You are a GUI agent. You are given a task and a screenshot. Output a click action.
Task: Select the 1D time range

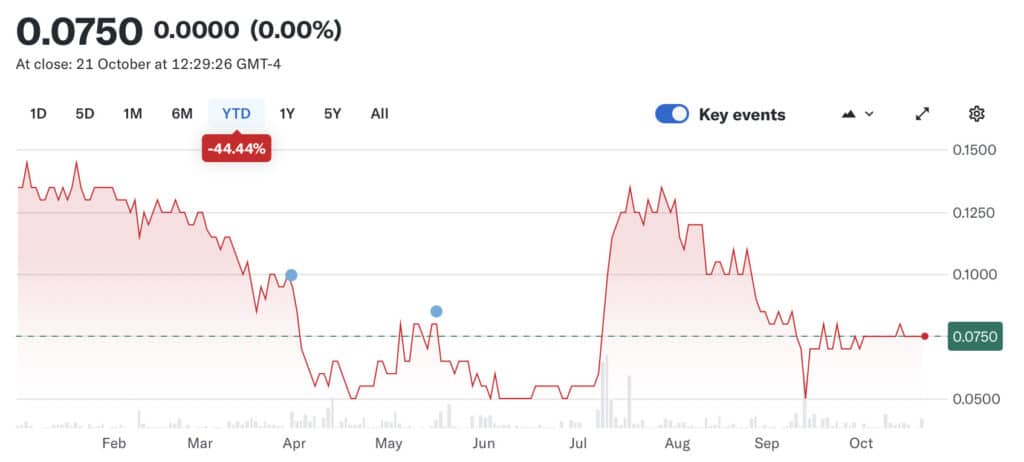(x=38, y=113)
